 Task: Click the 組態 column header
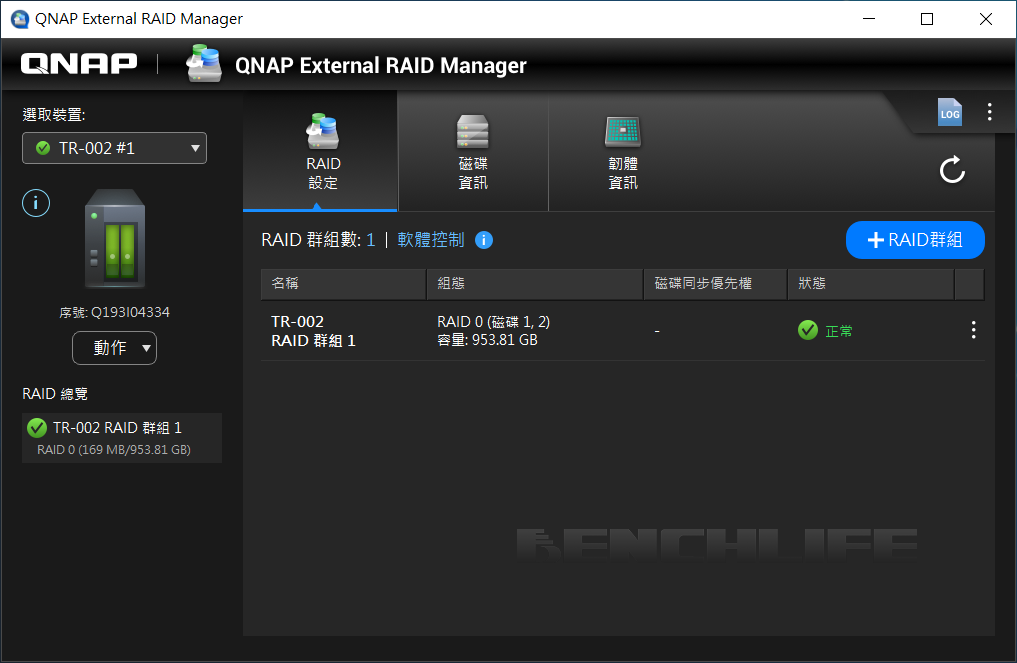[534, 283]
